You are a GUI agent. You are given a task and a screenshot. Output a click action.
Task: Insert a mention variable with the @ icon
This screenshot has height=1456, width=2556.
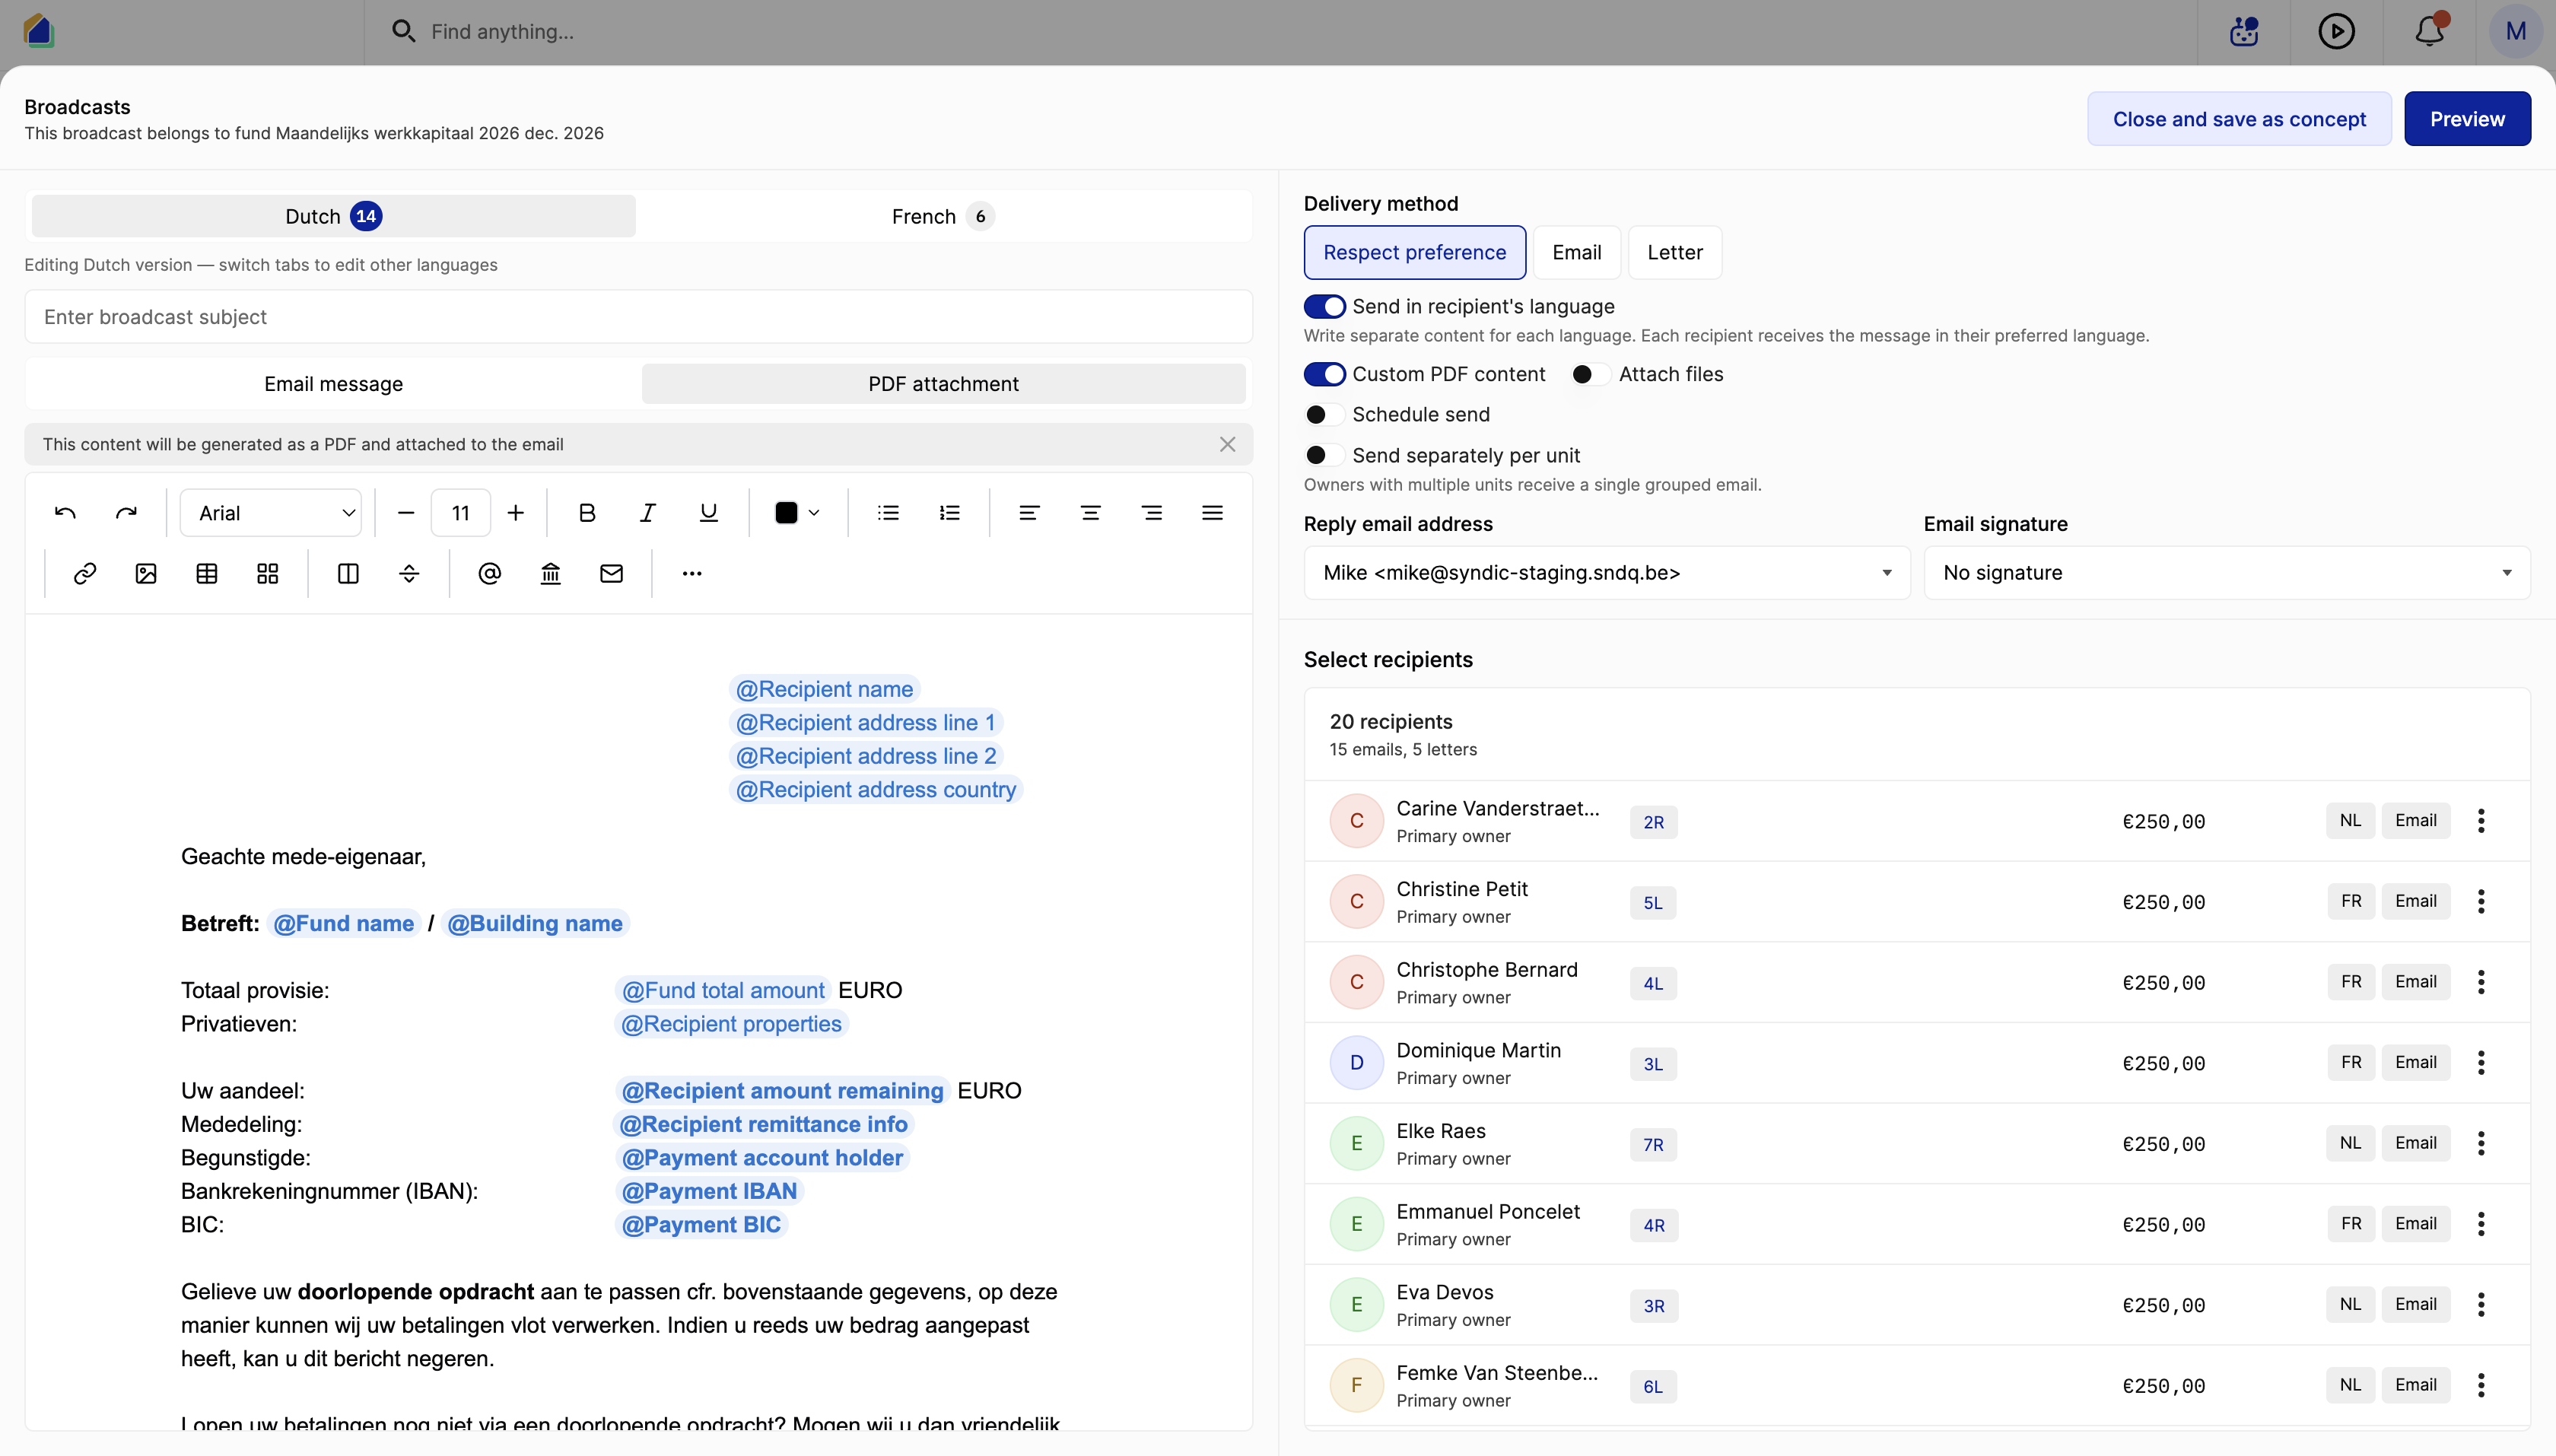tap(489, 573)
